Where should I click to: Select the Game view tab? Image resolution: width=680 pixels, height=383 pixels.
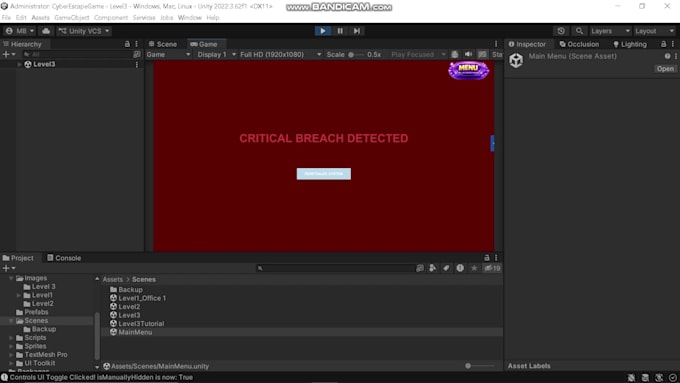coord(204,44)
